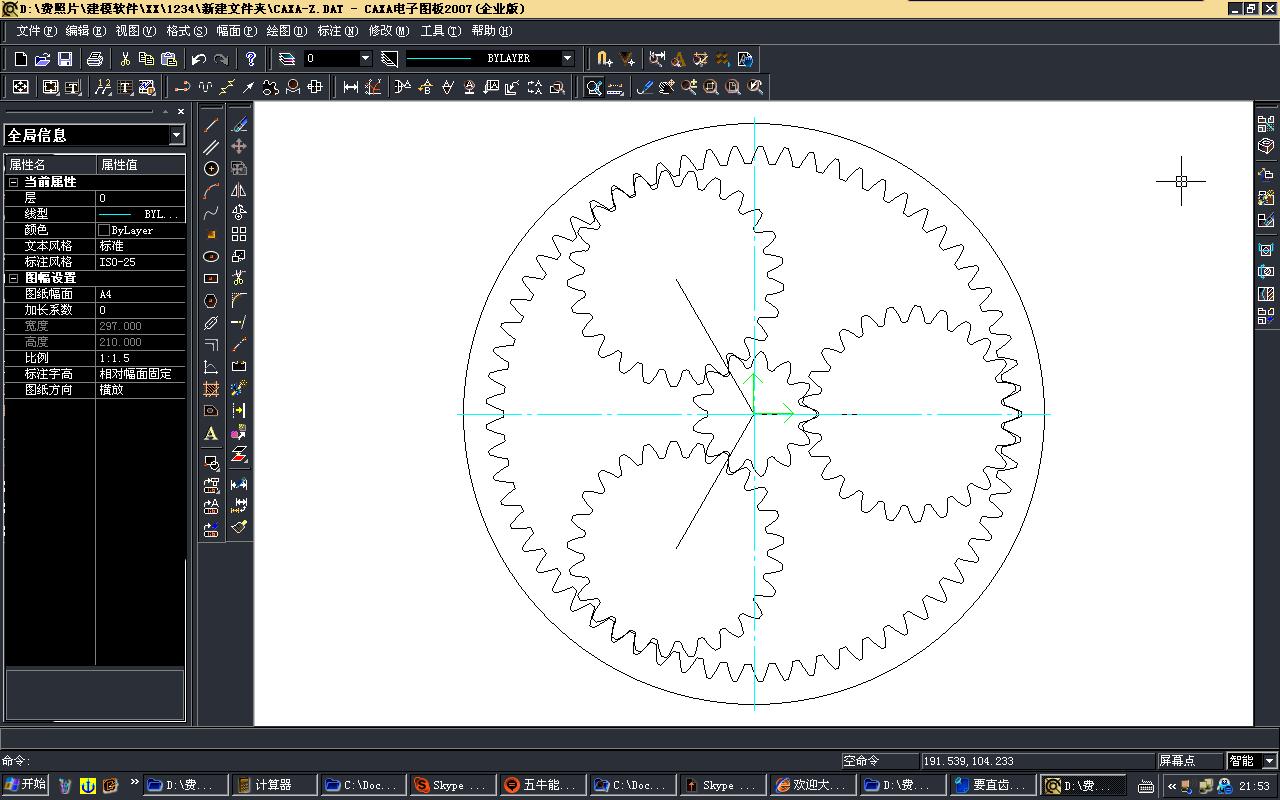Select the Fillet corner tool
The width and height of the screenshot is (1280, 800).
click(x=239, y=300)
